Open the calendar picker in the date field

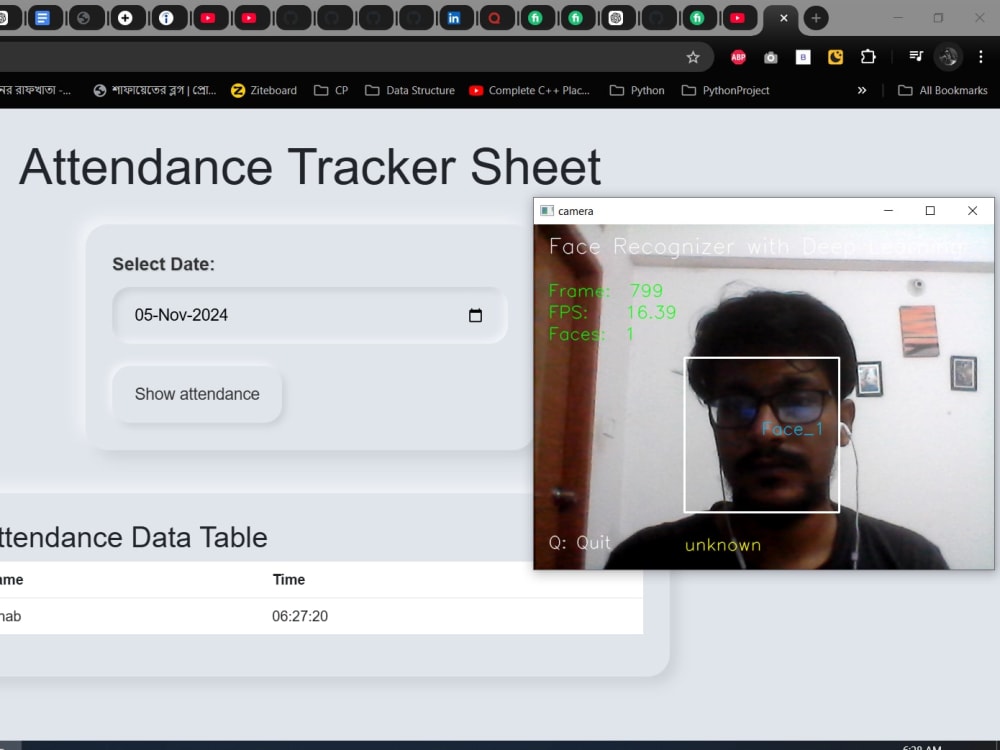coord(476,315)
